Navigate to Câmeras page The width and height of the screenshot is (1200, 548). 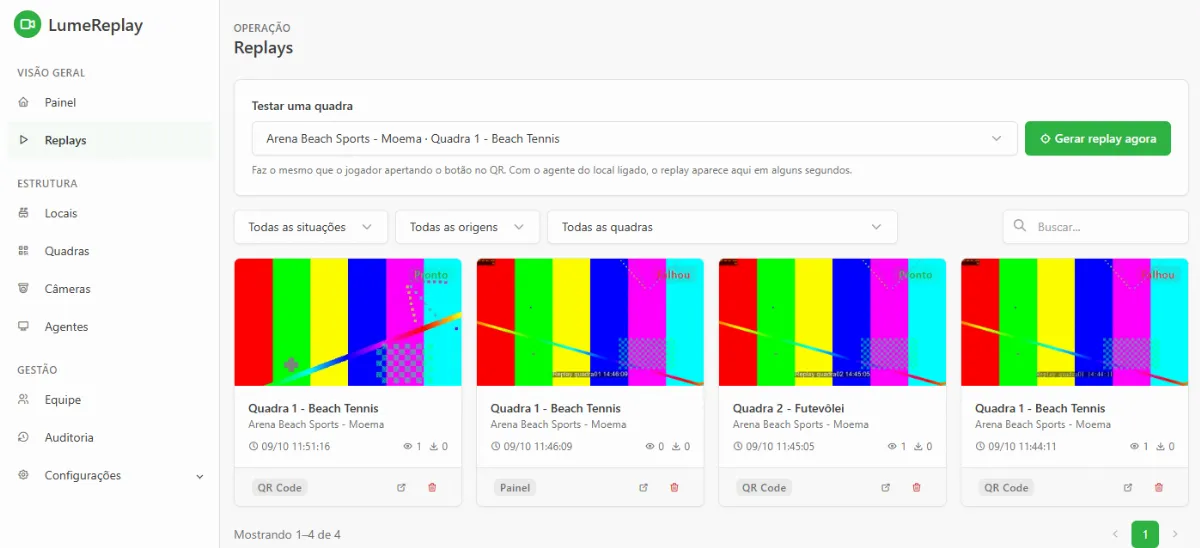109,289
